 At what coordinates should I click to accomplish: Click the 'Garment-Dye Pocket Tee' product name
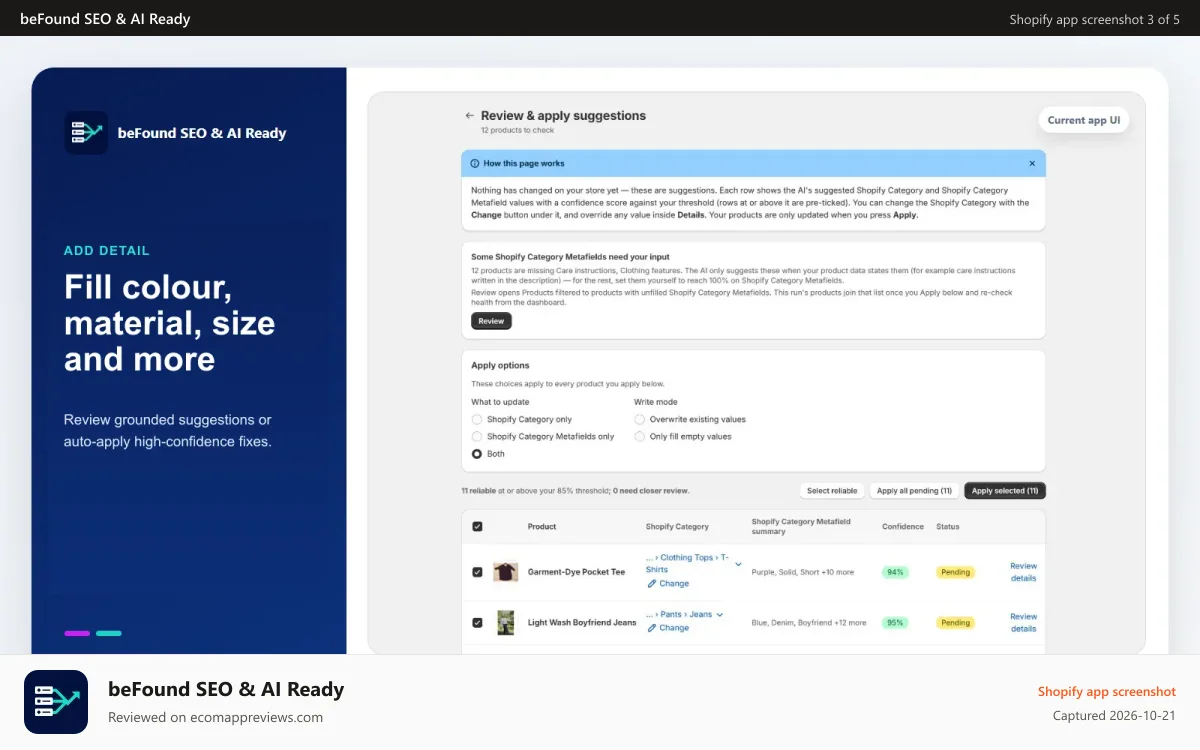[x=576, y=572]
